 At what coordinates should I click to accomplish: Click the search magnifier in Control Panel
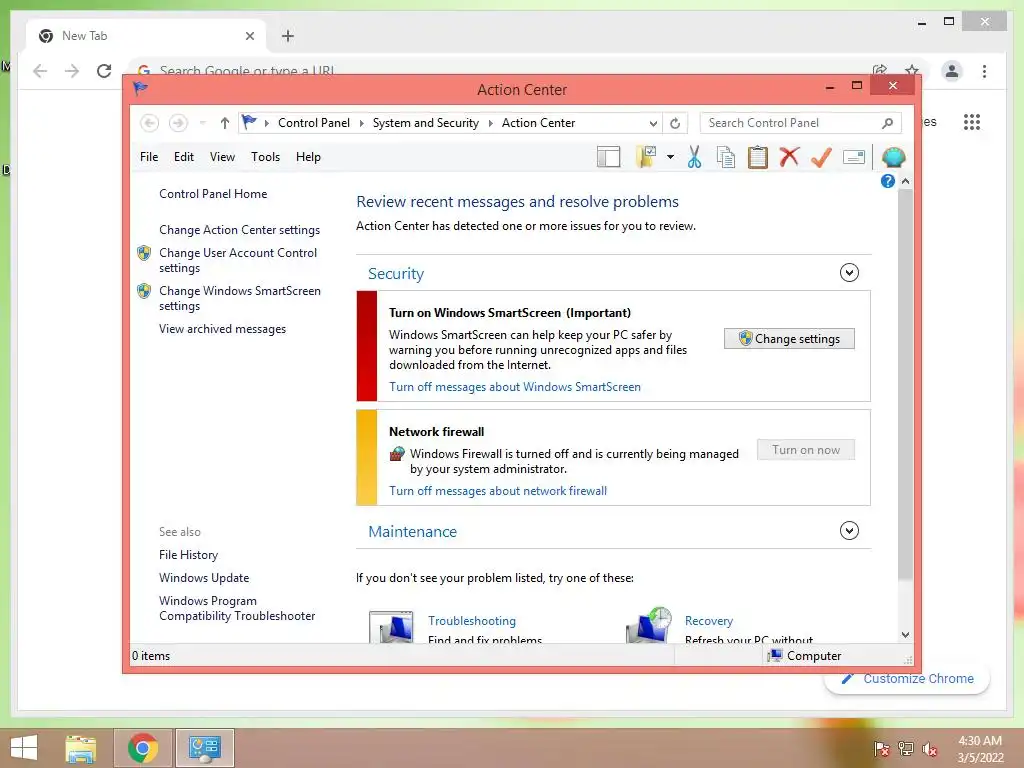click(x=888, y=123)
